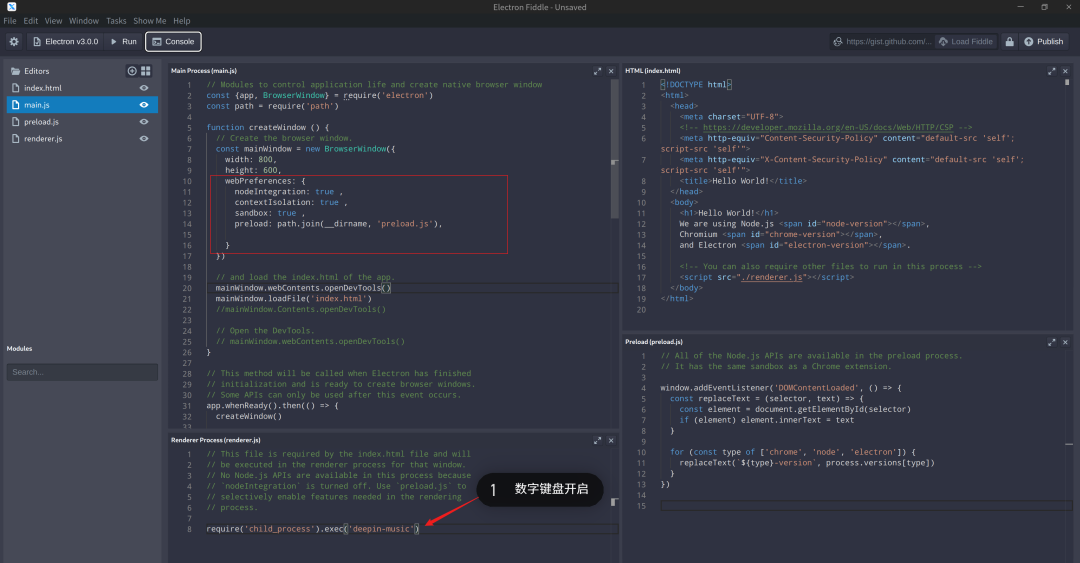Open the Tasks menu
The width and height of the screenshot is (1080, 563).
pos(116,21)
